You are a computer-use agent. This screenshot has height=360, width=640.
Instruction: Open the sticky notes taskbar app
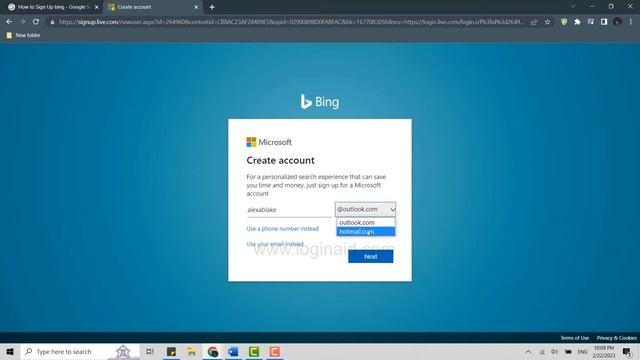pyautogui.click(x=171, y=351)
